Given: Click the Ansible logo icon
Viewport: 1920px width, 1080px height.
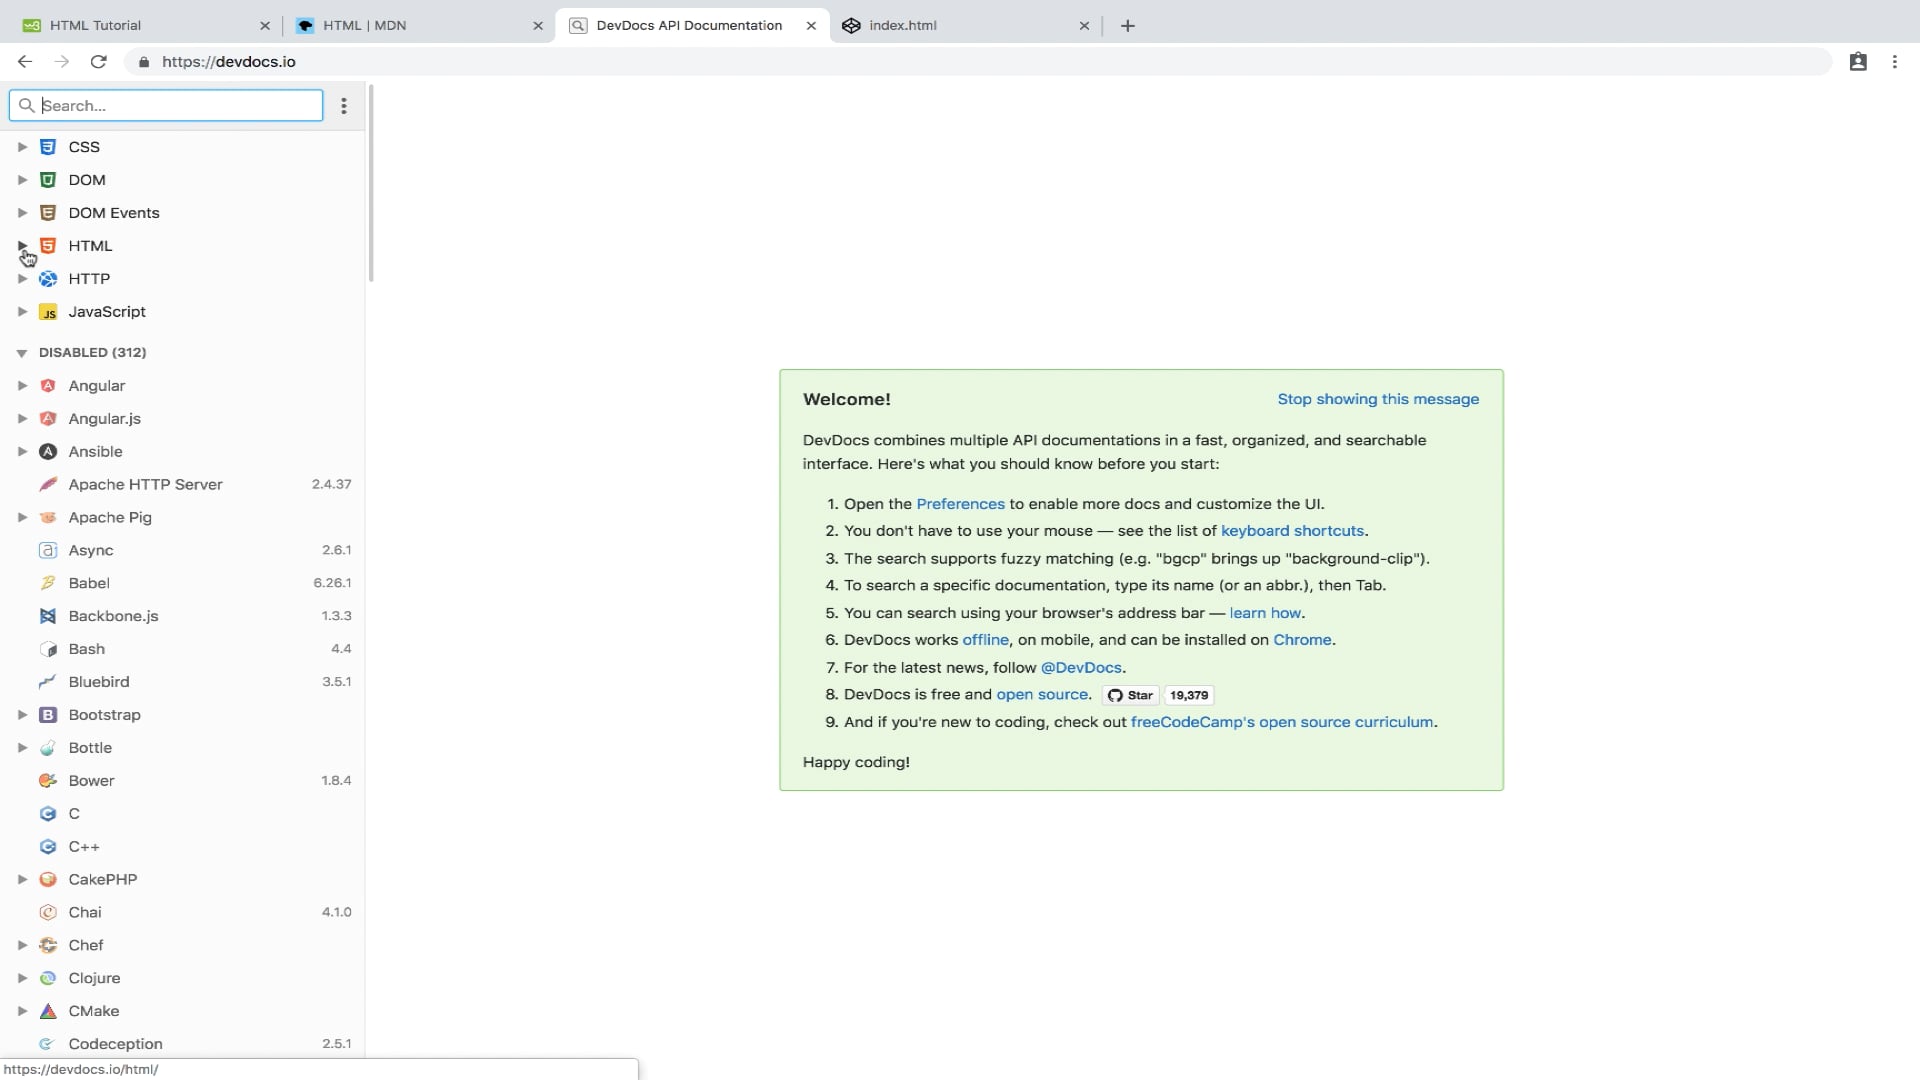Looking at the screenshot, I should (47, 452).
